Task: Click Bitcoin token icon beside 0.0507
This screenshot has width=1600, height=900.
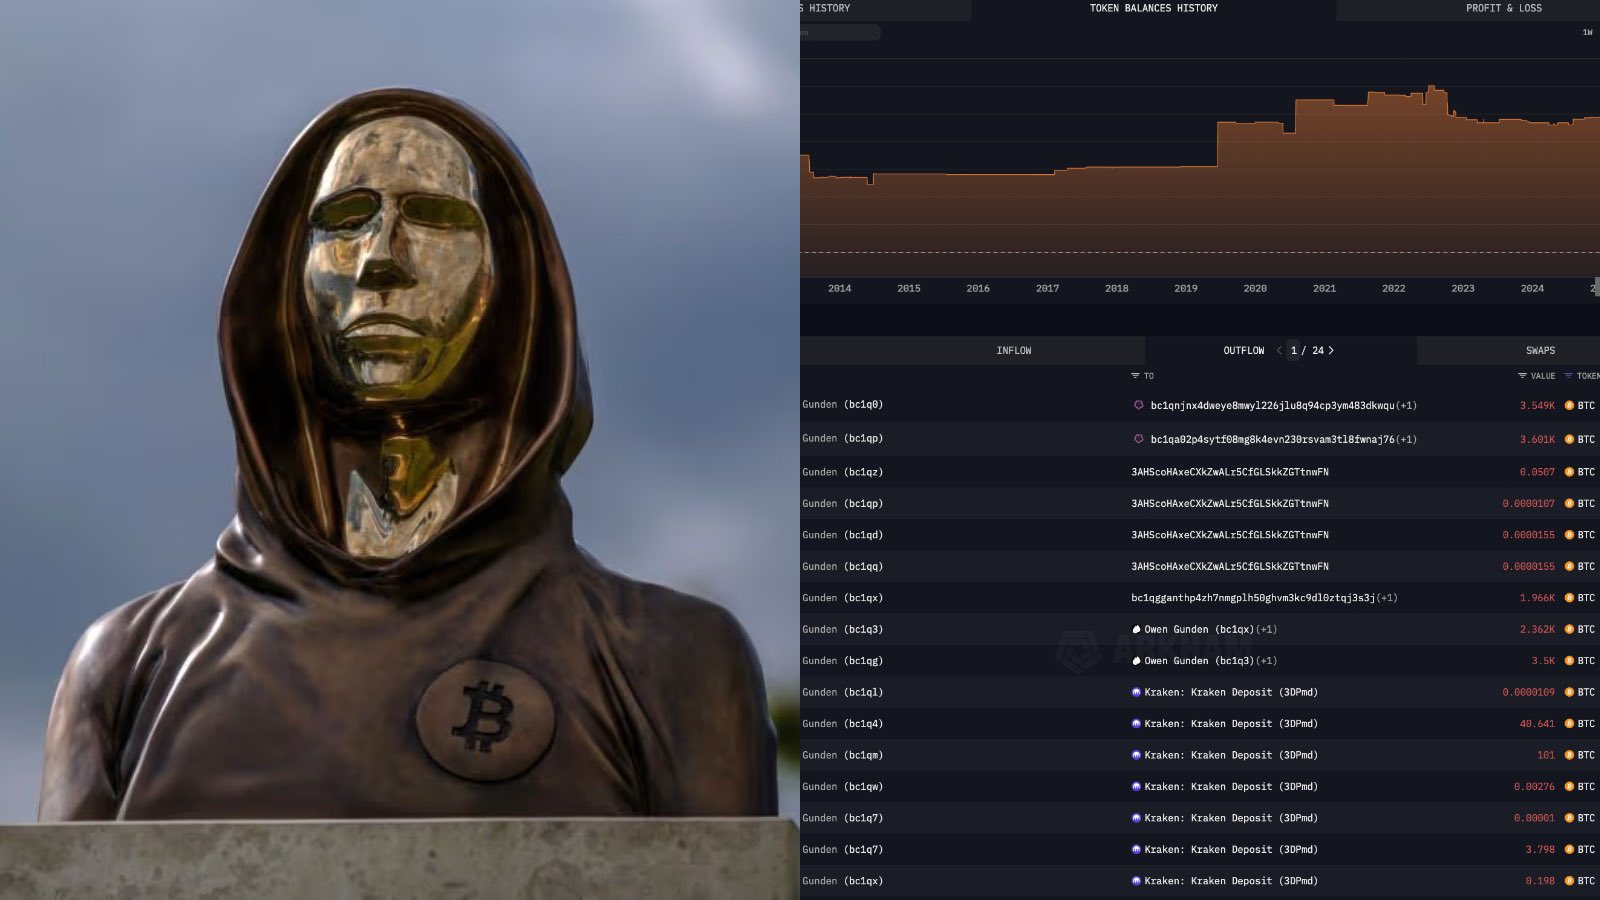Action: click(x=1569, y=472)
